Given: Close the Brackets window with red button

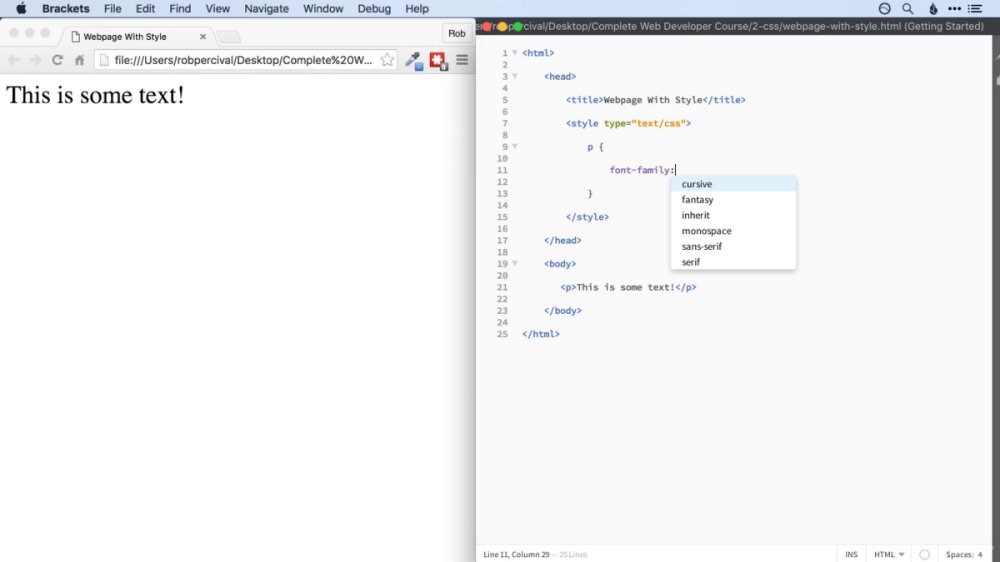Looking at the screenshot, I should [487, 27].
